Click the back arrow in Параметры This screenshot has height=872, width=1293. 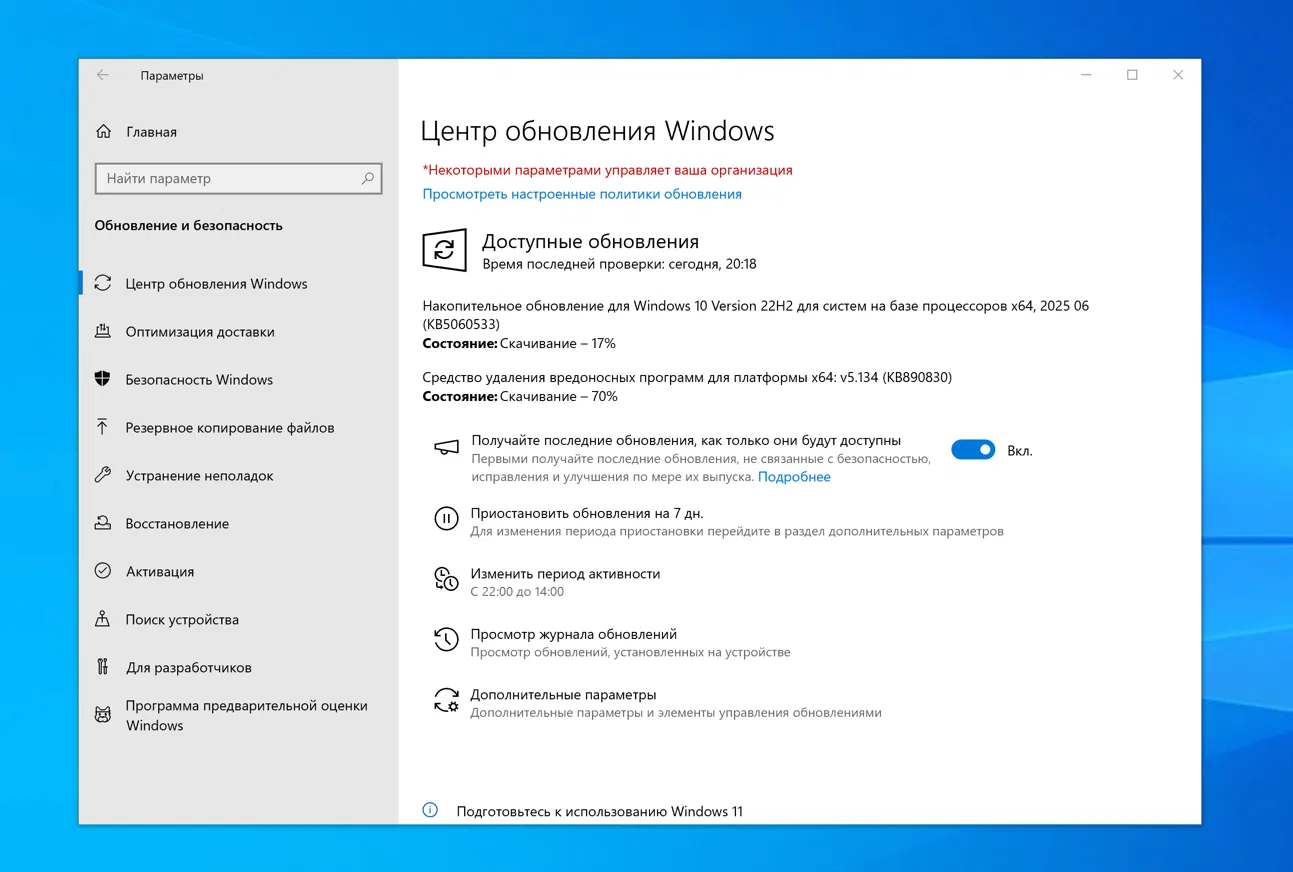[102, 75]
